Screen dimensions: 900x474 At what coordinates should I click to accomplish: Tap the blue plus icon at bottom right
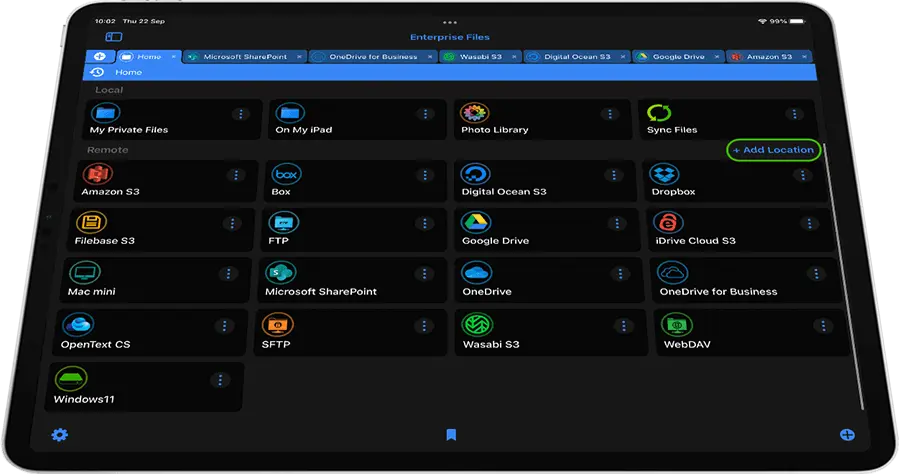click(x=847, y=435)
